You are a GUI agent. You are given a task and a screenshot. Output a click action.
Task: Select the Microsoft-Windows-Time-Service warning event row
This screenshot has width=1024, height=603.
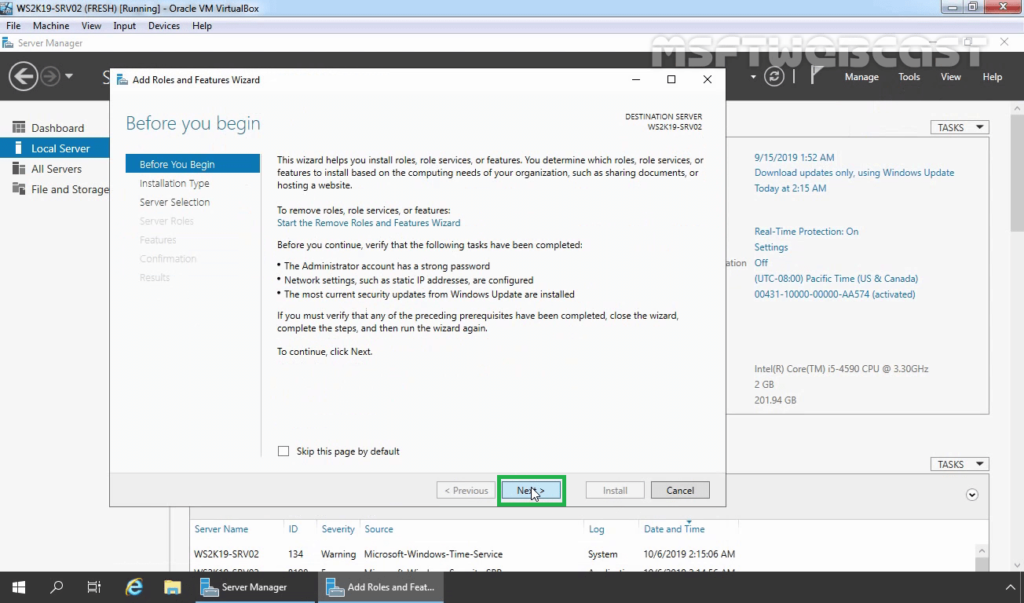581,554
